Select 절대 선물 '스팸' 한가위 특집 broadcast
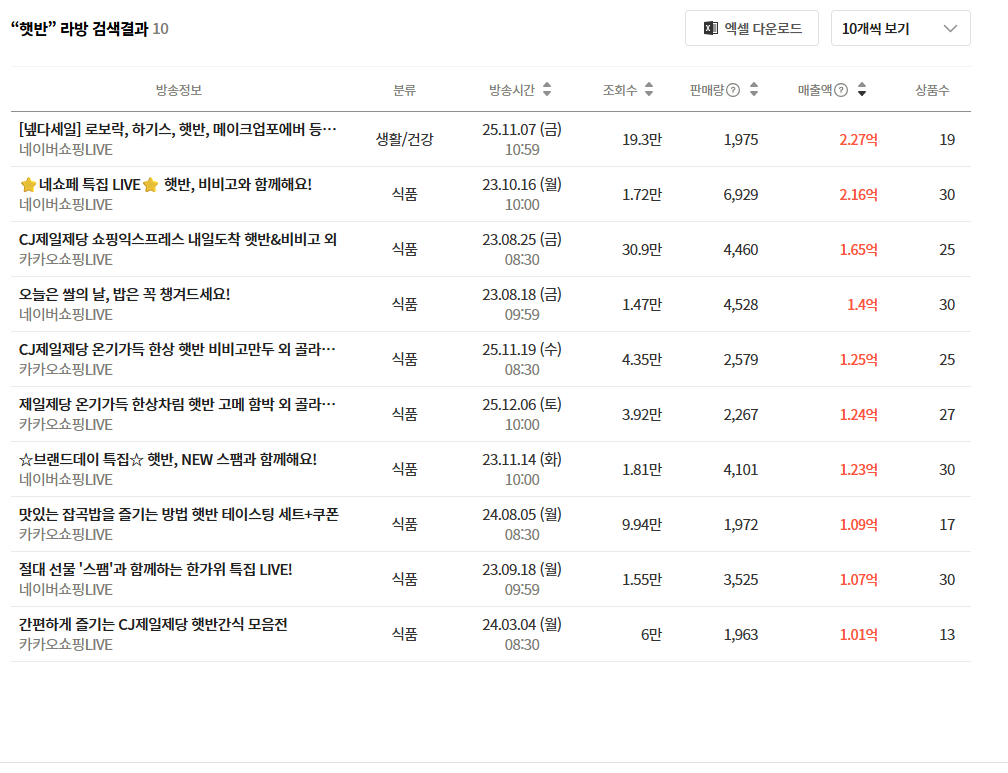This screenshot has width=1008, height=773. click(156, 569)
